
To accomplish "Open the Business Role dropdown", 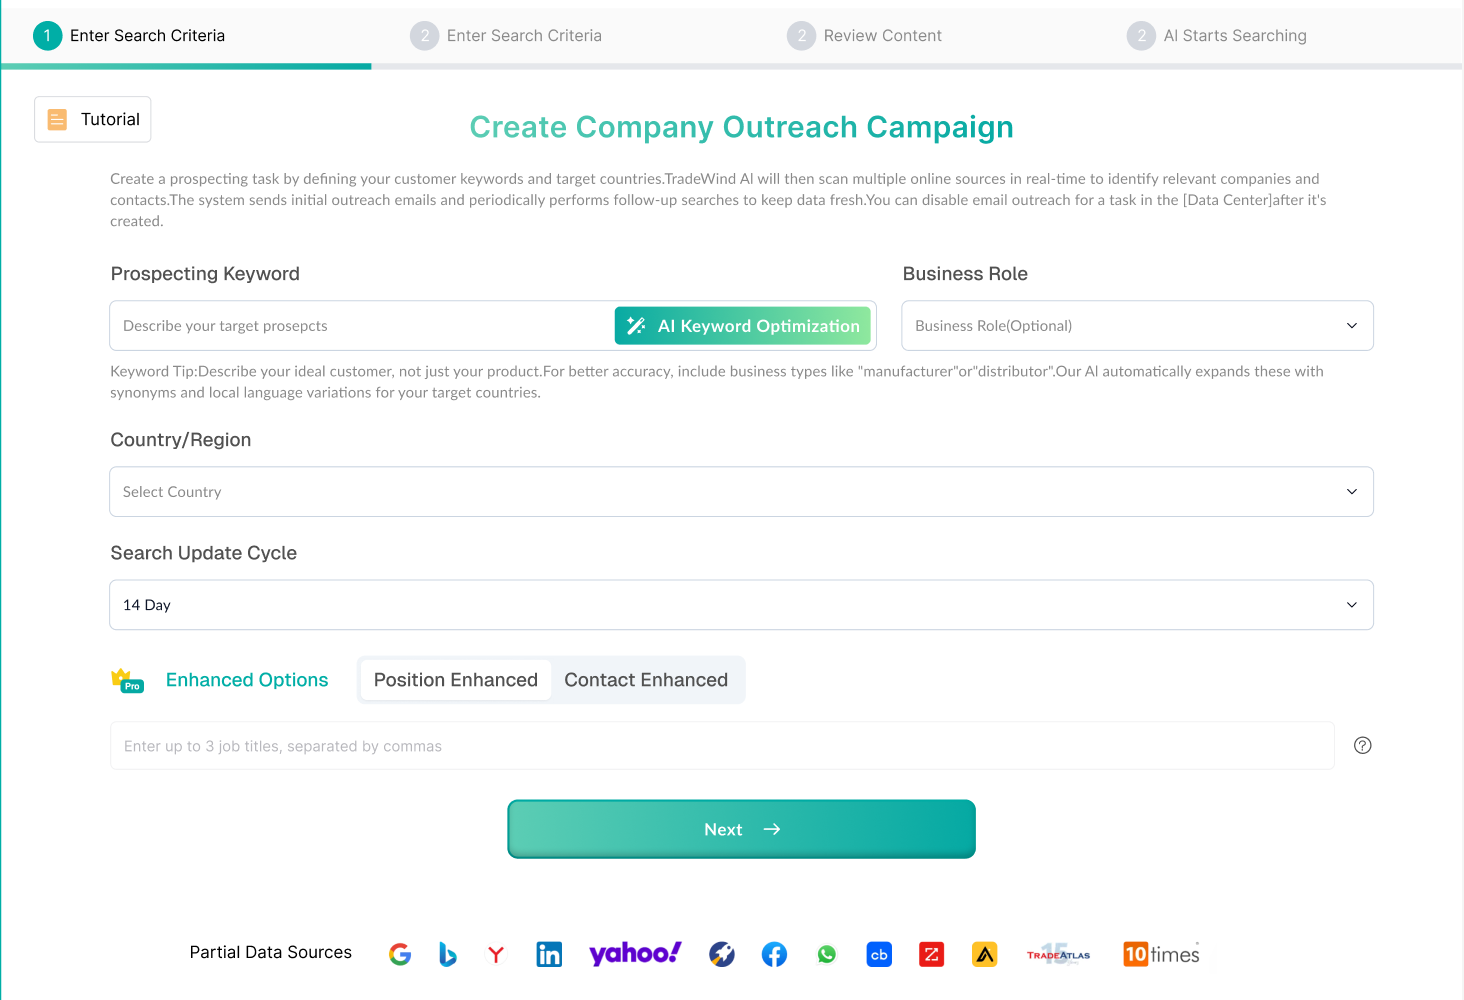I will coord(1137,326).
